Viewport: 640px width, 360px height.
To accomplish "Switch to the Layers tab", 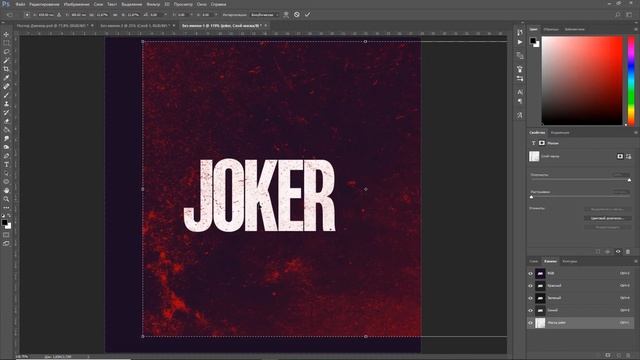I will [534, 261].
